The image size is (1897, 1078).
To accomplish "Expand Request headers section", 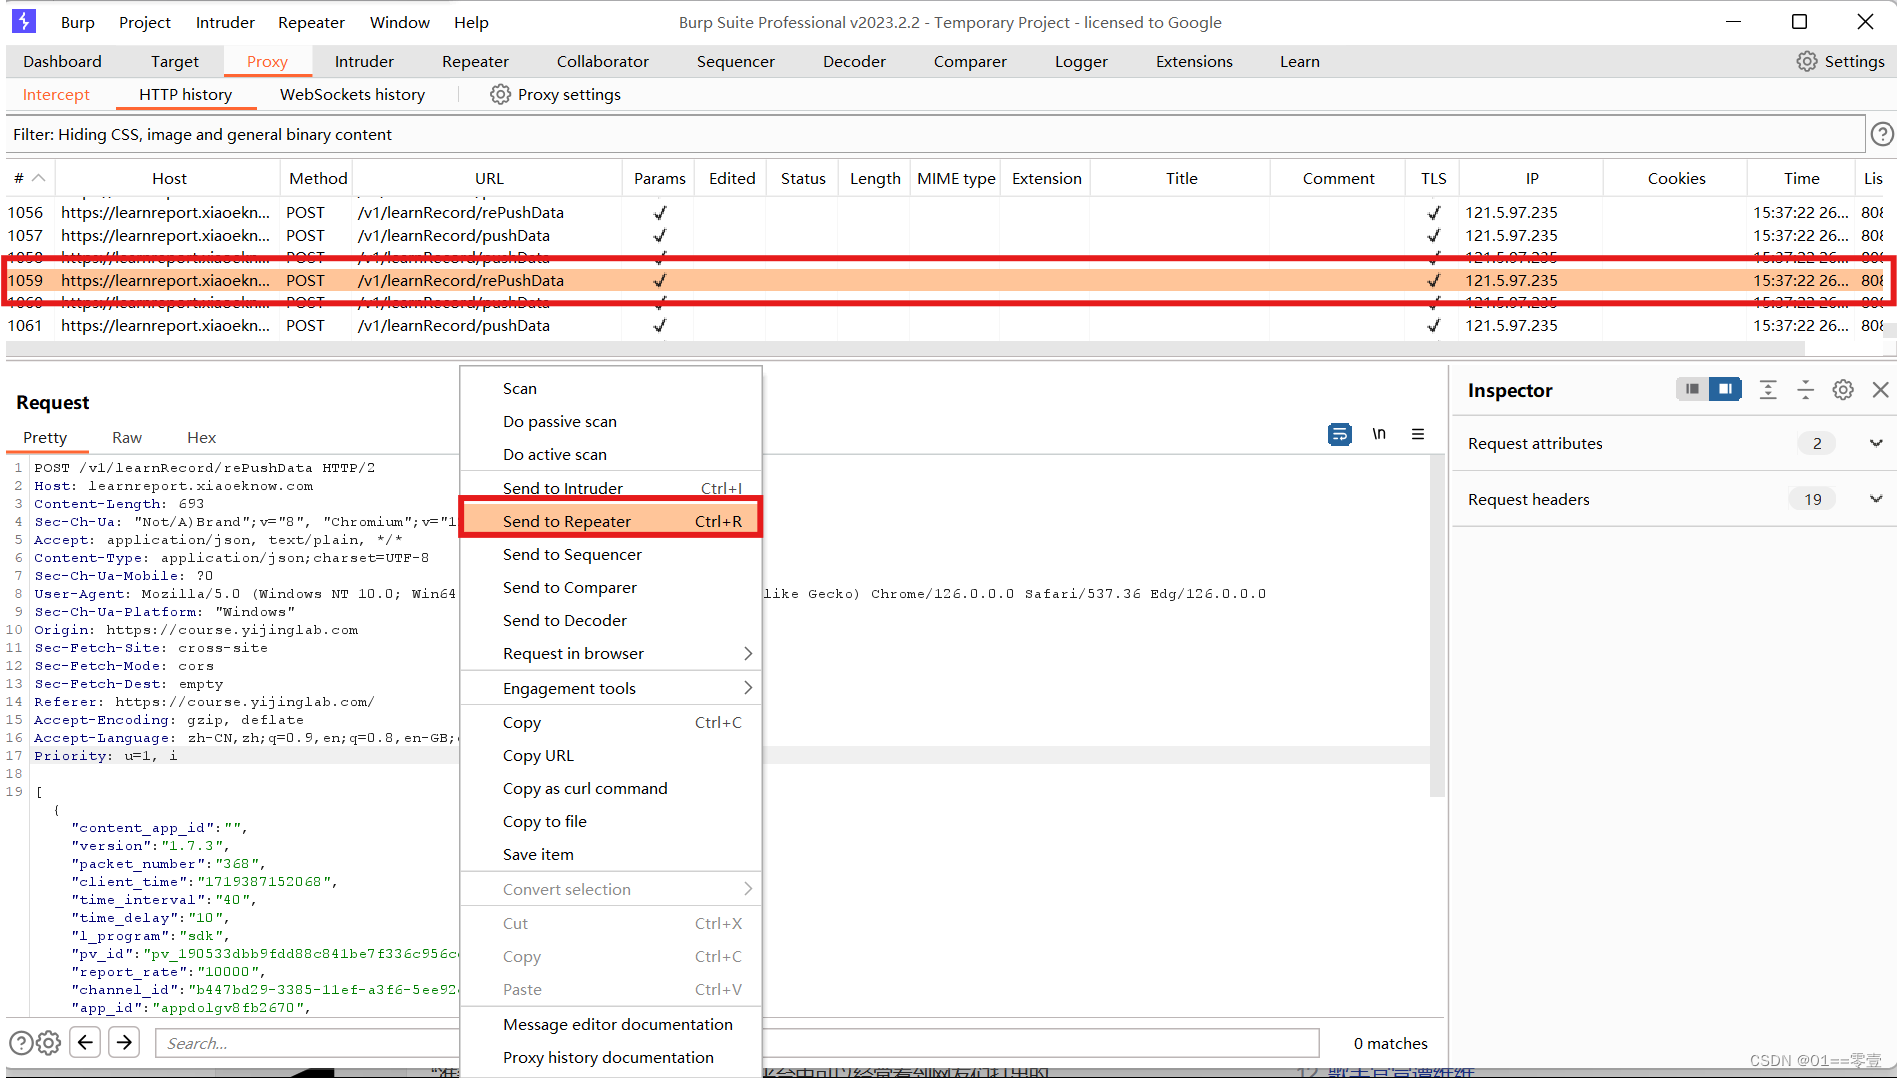I will (x=1876, y=499).
